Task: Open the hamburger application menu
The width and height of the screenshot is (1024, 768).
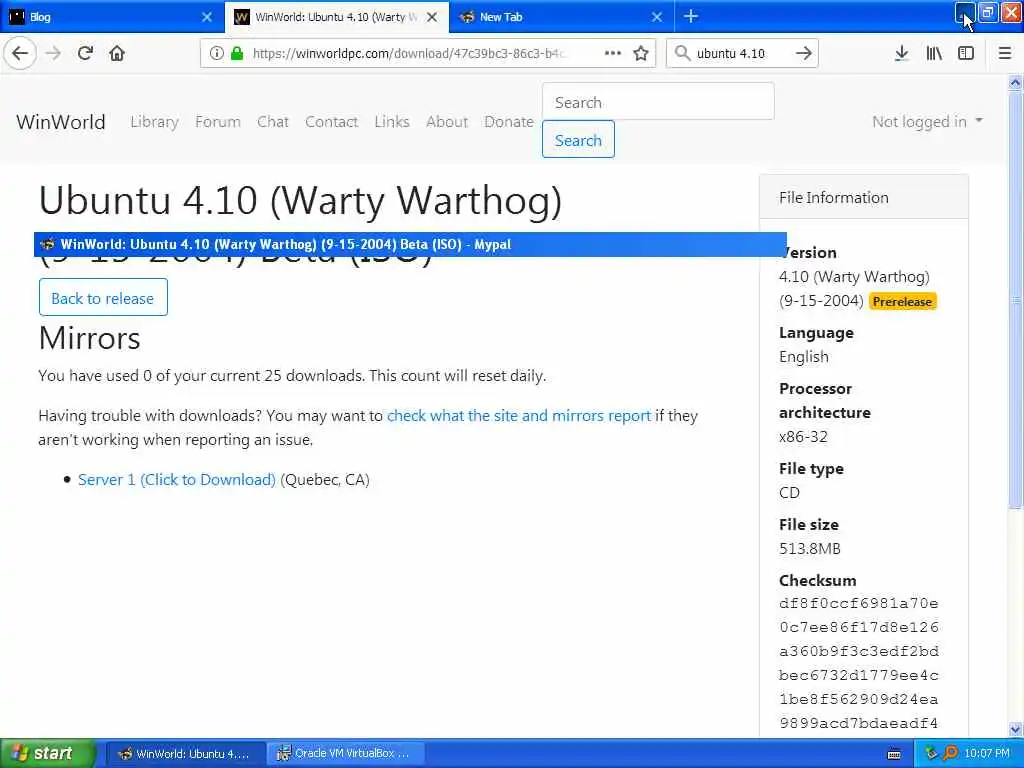Action: pyautogui.click(x=1005, y=53)
